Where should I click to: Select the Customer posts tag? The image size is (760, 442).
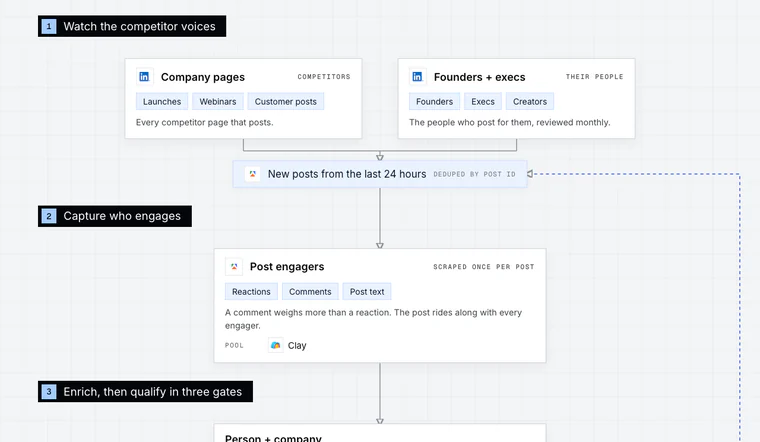(285, 101)
